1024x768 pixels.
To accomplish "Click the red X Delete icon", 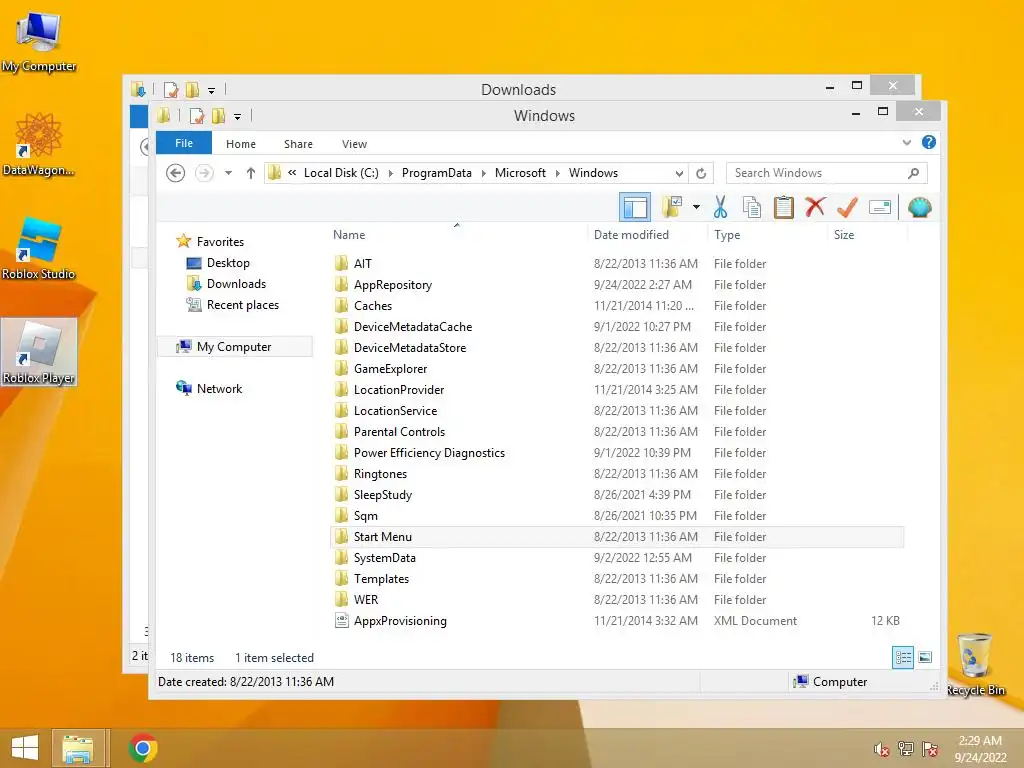I will [815, 207].
